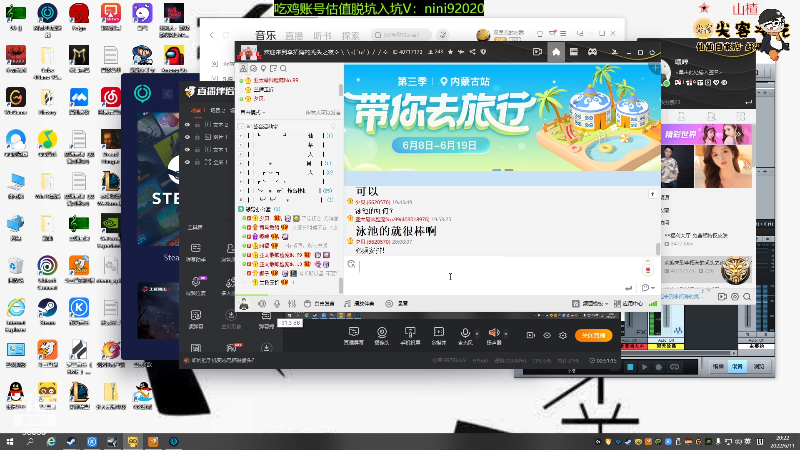Click the back arrow in the blue launcher window
The image size is (800, 450).
(168, 94)
